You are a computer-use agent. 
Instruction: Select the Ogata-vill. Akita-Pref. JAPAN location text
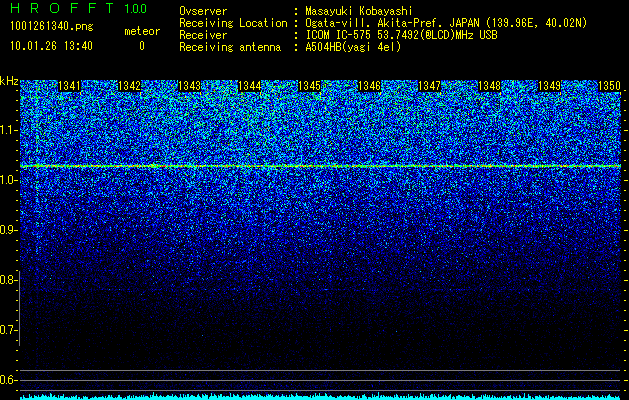[x=446, y=23]
